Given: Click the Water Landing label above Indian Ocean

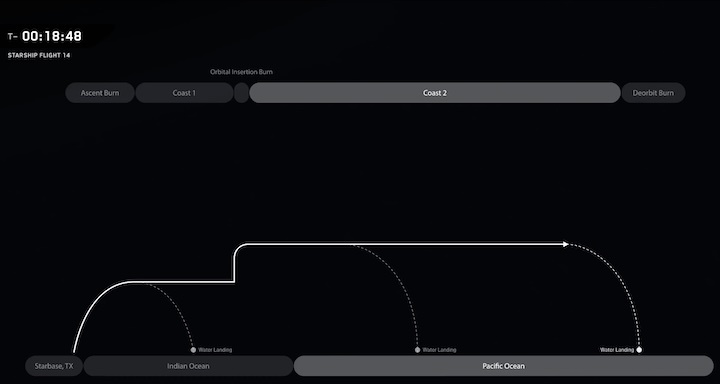Looking at the screenshot, I should (215, 350).
